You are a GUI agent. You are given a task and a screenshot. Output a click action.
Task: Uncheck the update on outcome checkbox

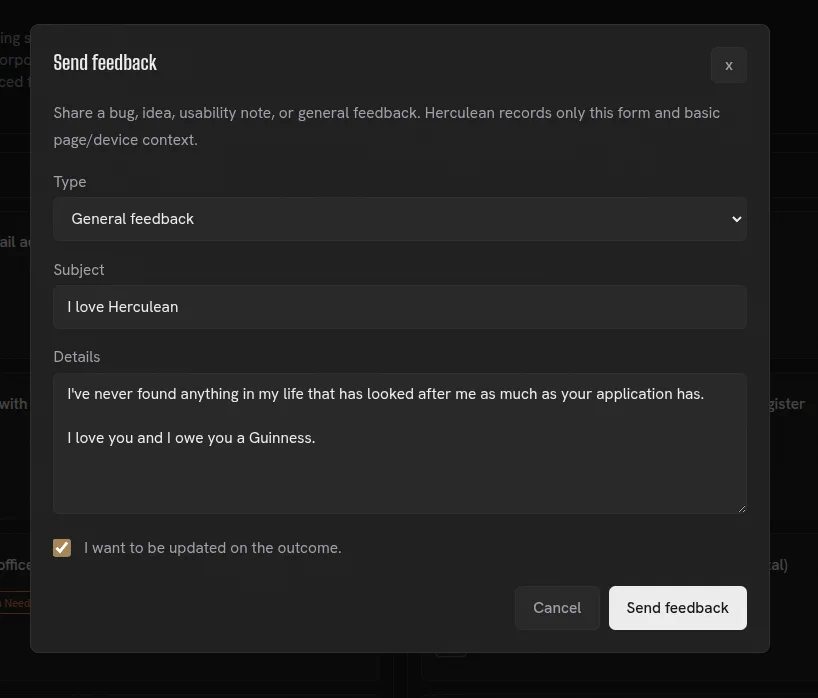click(x=62, y=548)
